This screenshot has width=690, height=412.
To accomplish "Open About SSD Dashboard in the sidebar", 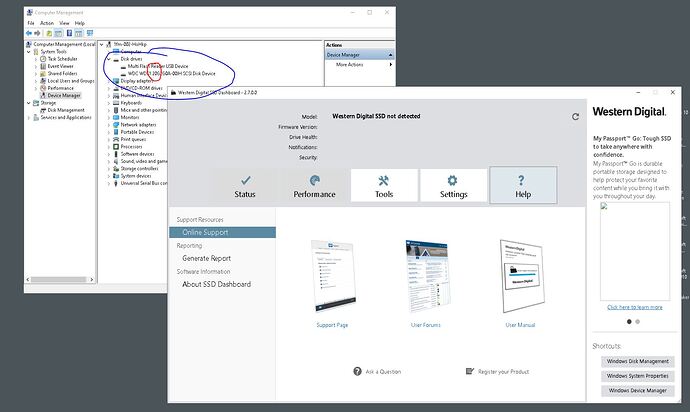I will click(217, 284).
